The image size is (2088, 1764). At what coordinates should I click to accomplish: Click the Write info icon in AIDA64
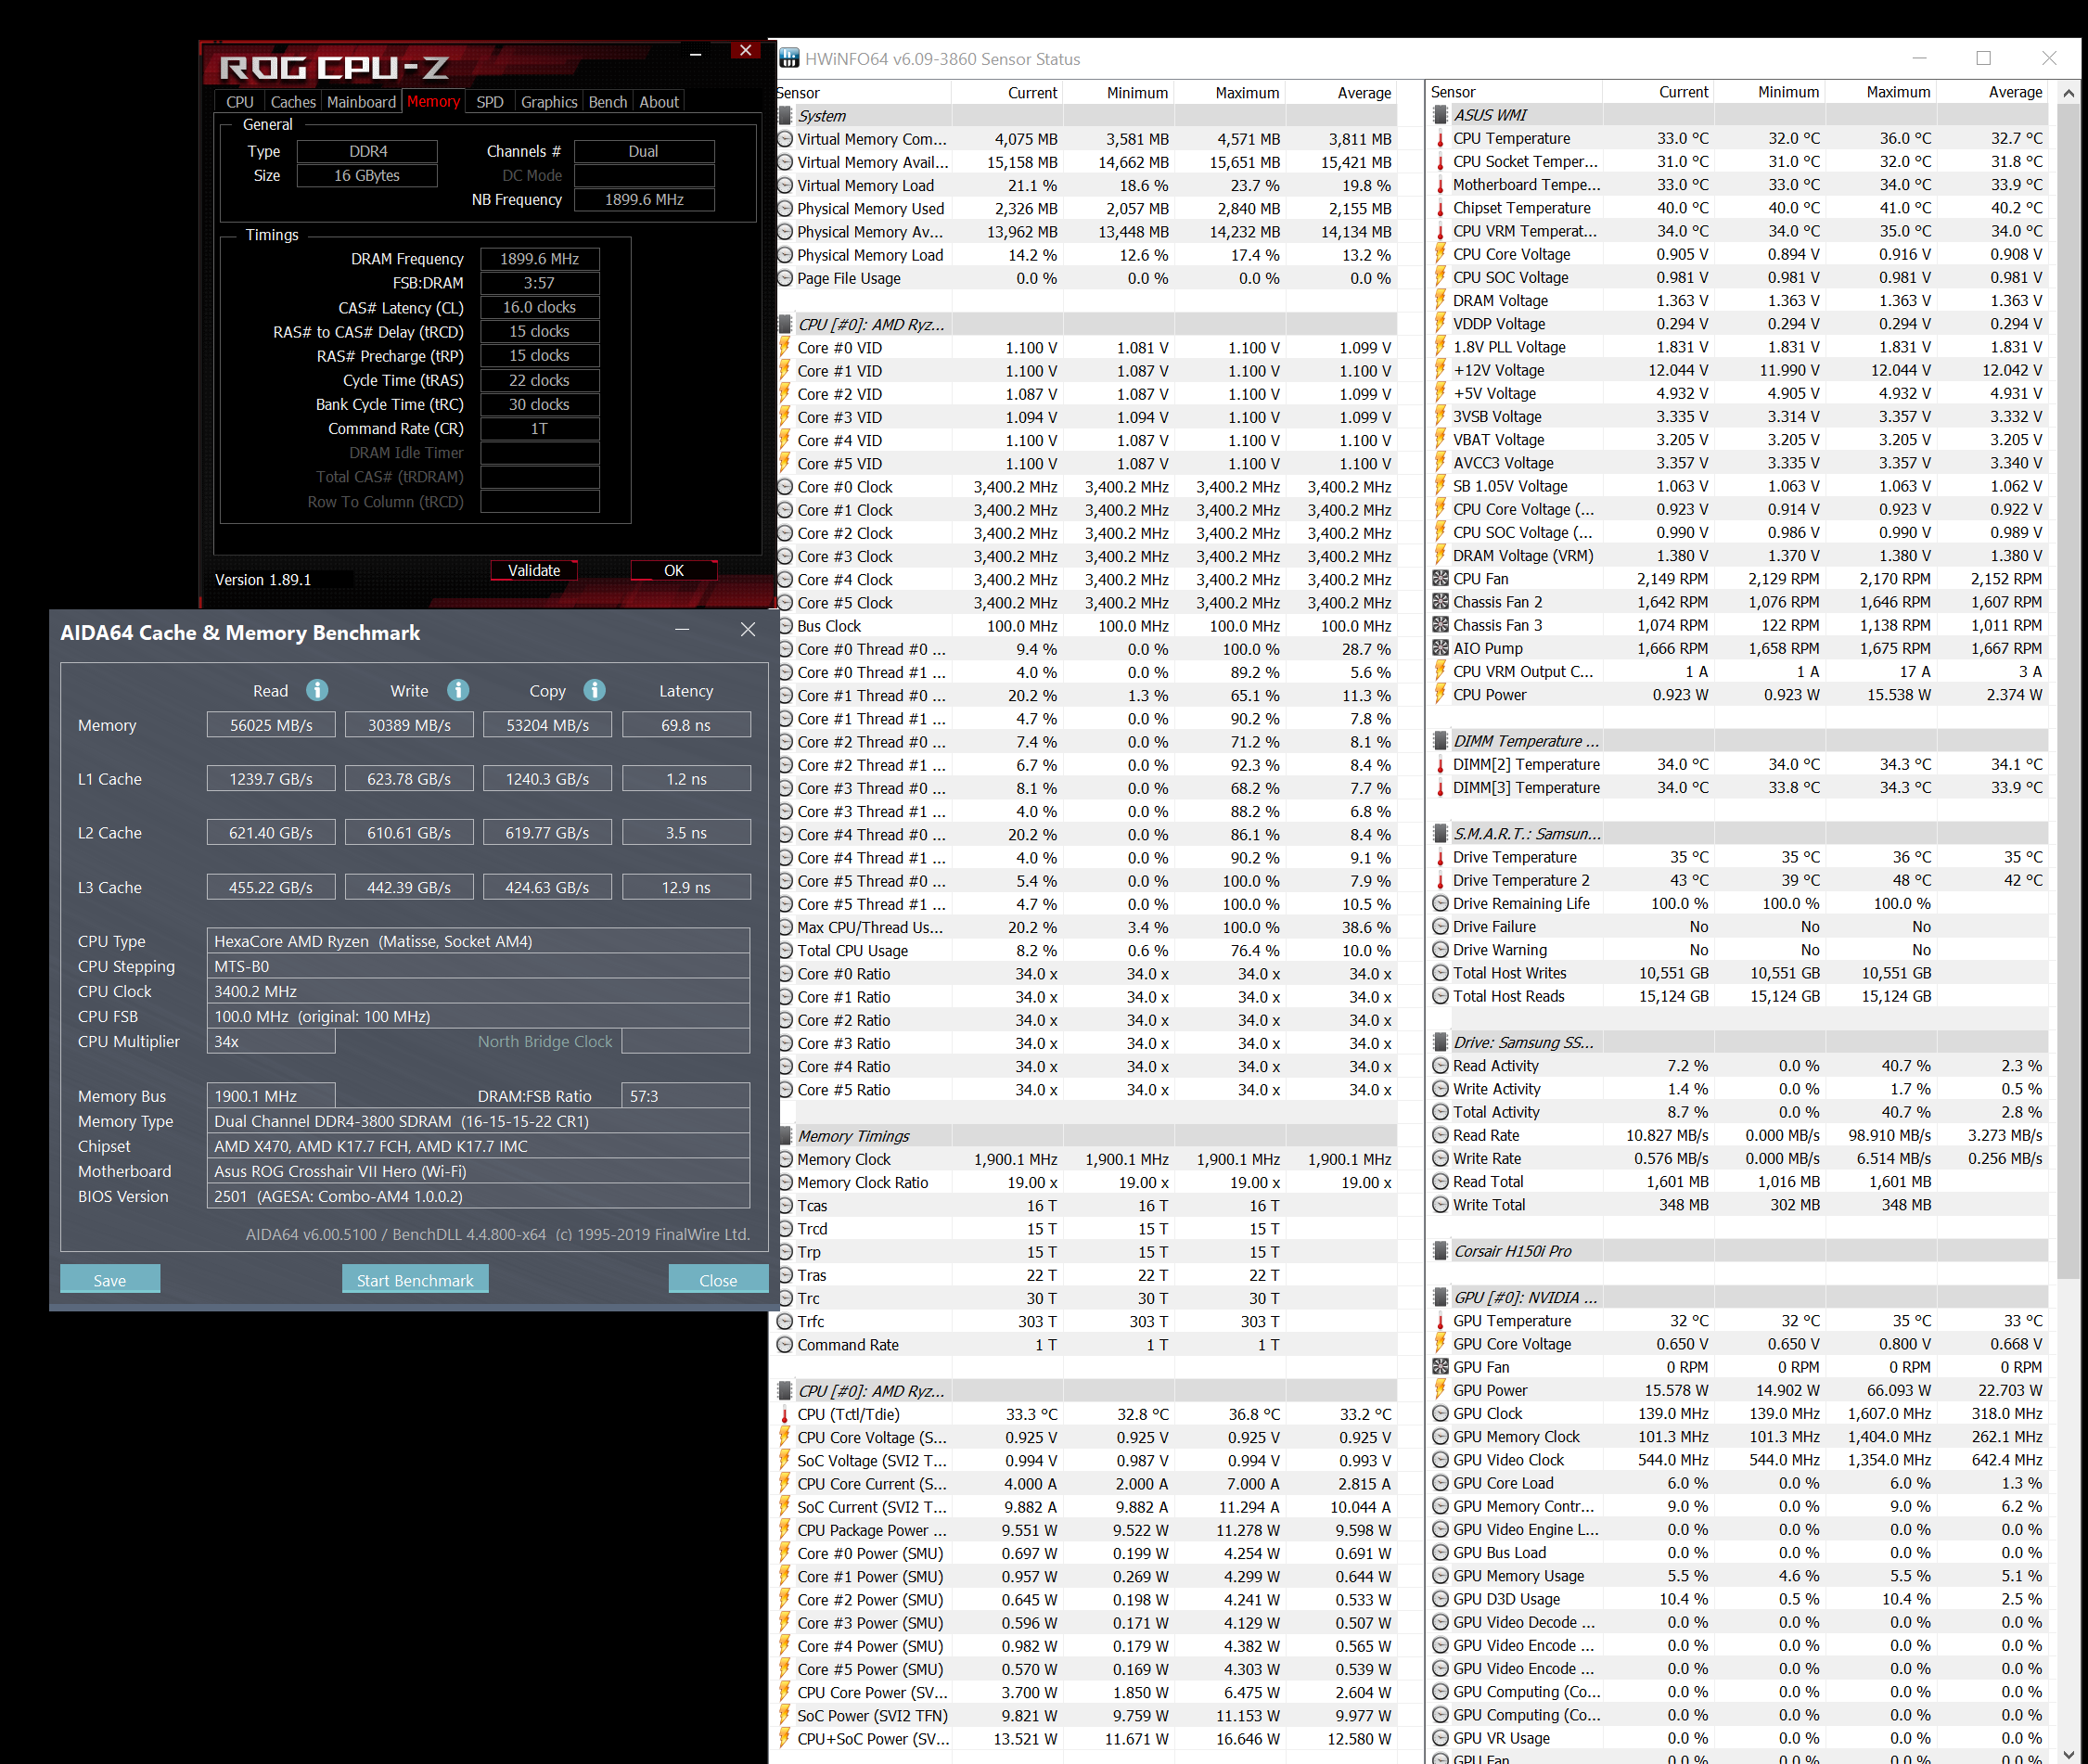[x=458, y=690]
